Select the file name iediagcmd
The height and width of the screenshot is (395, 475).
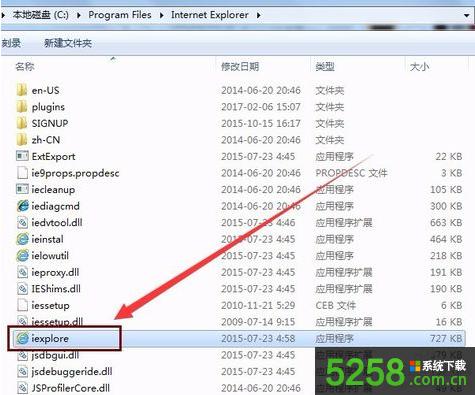click(x=55, y=206)
